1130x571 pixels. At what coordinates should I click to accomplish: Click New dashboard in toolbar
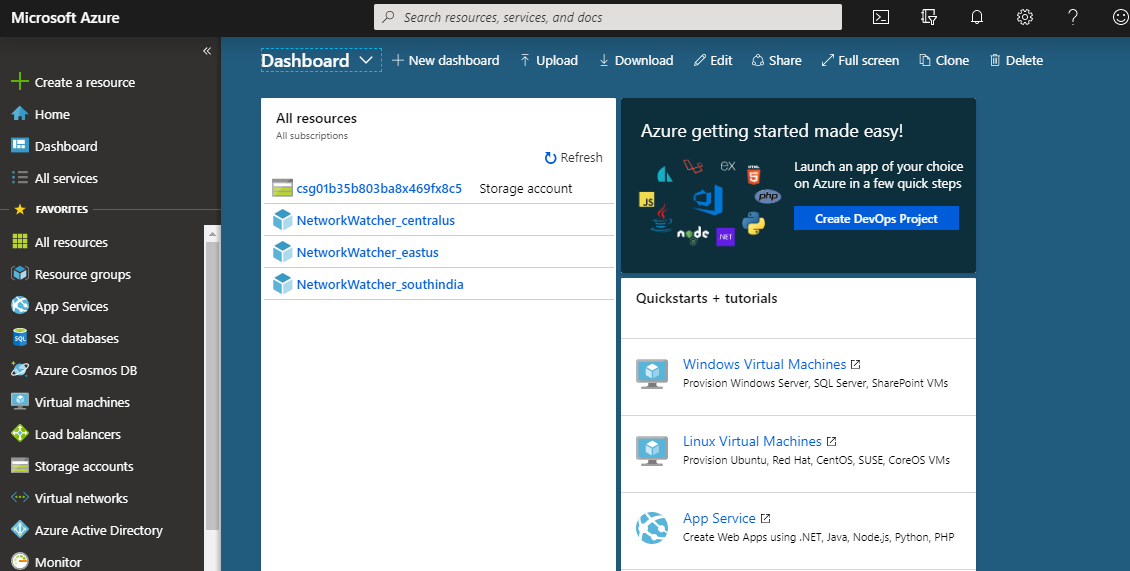(x=446, y=61)
